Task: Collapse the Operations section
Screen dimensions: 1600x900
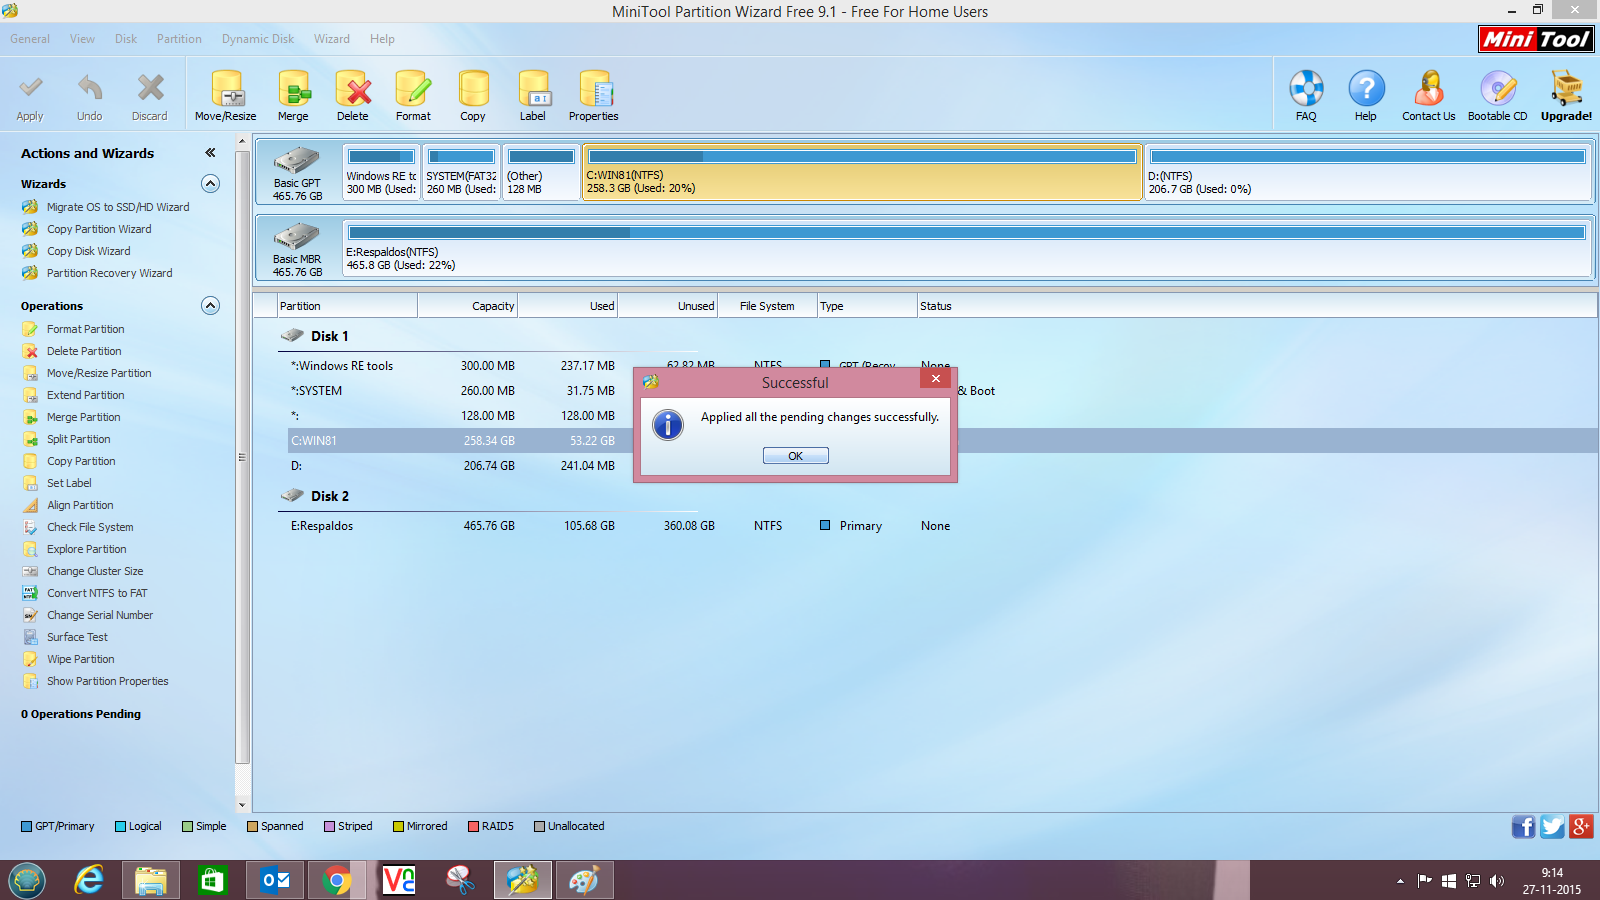Action: tap(210, 305)
